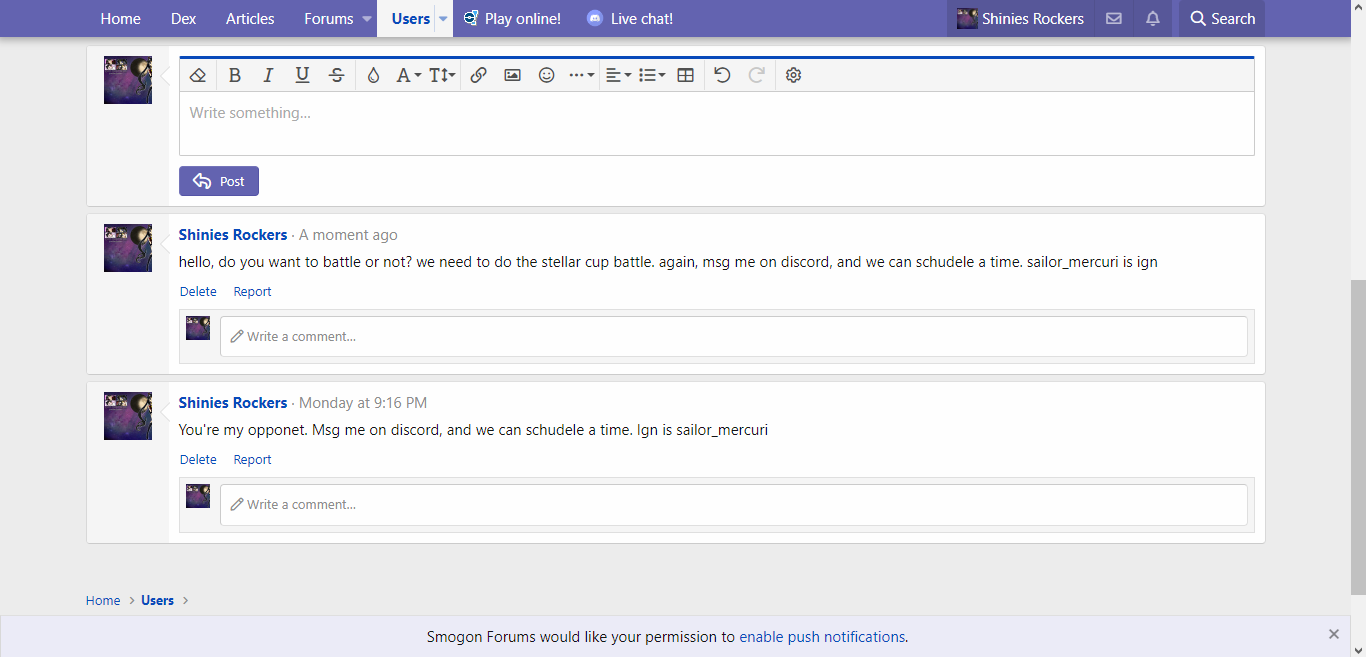Click the Home breadcrumb link
1366x657 pixels.
[103, 601]
